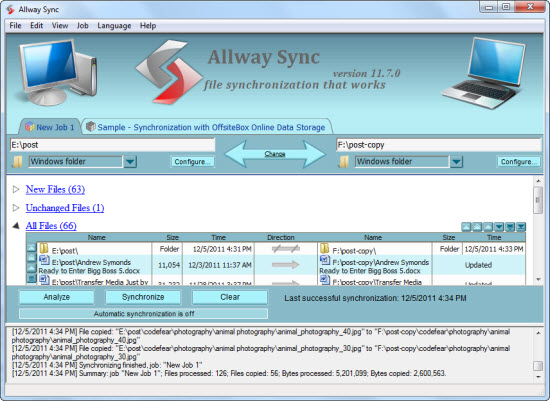
Task: Click log pane scrollbar up arrow
Action: 538,332
